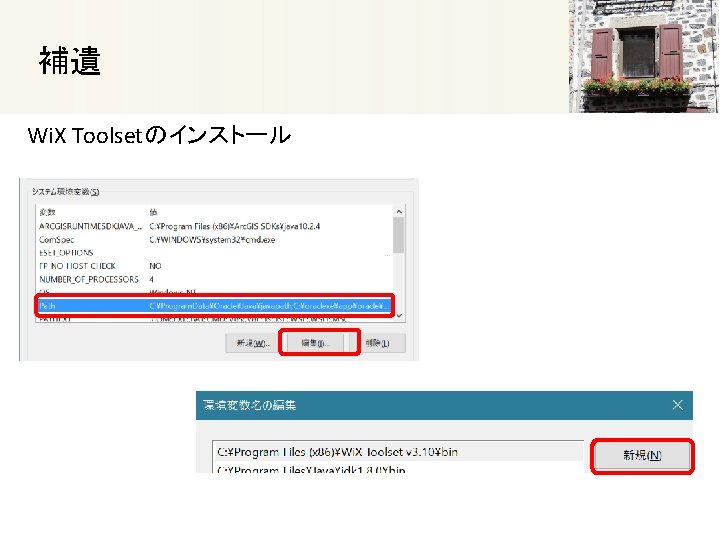Screen dimensions: 720x540
Task: Click the scroll-up arrow of variables list
Action: 399,212
